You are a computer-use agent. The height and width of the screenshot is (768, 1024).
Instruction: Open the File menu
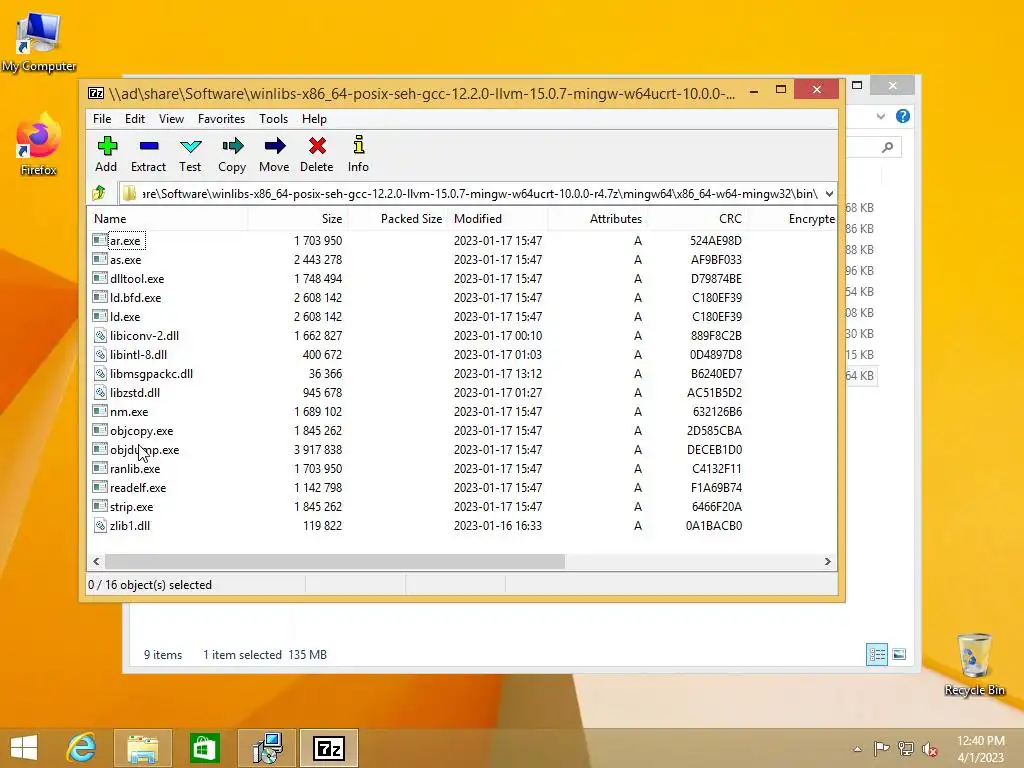(102, 119)
